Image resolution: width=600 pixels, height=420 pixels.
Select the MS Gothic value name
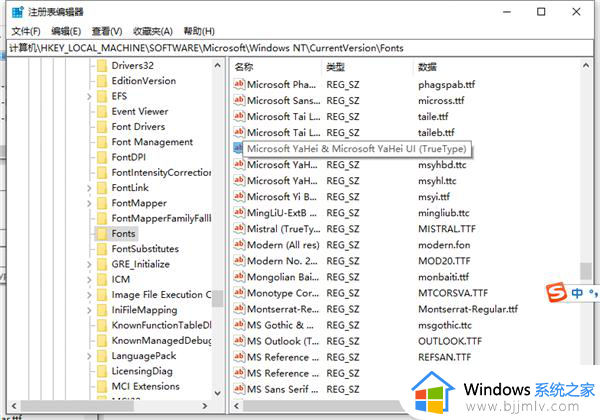[280, 326]
